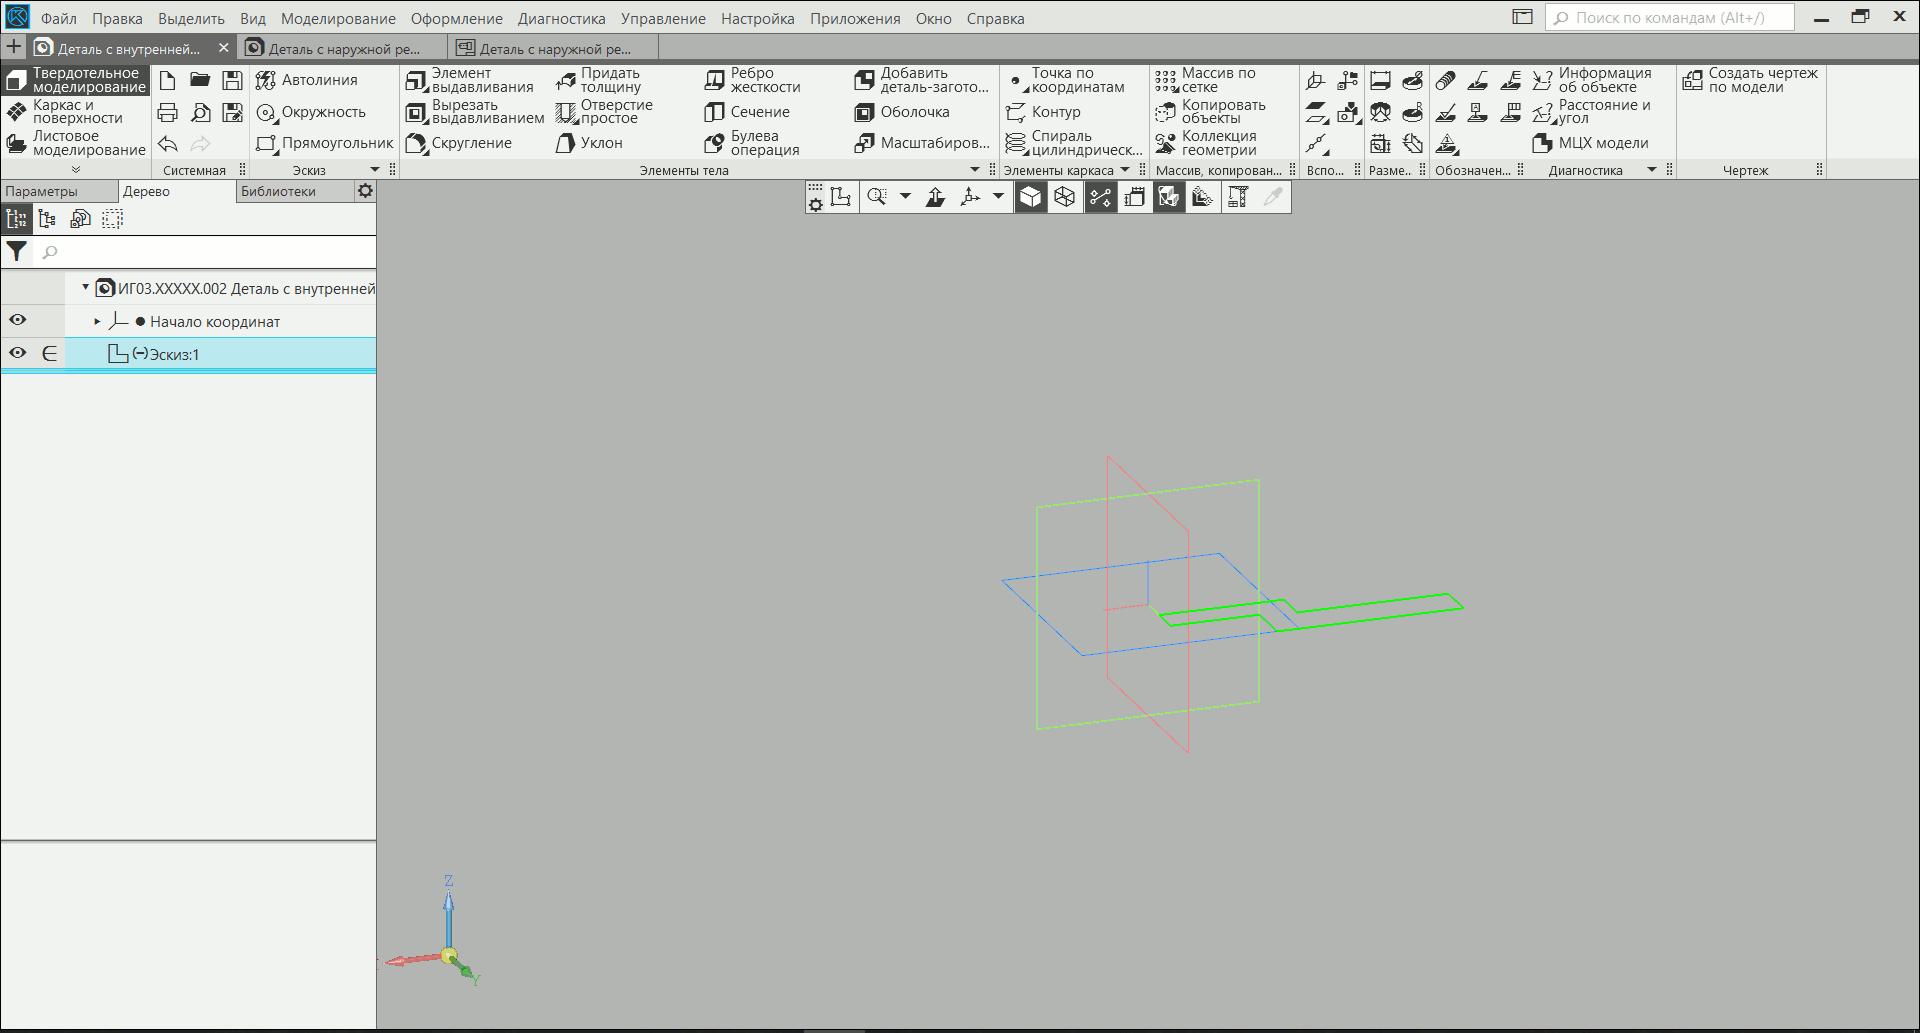Open print preview (magnifier over page icon)
Image resolution: width=1920 pixels, height=1033 pixels.
pyautogui.click(x=200, y=112)
